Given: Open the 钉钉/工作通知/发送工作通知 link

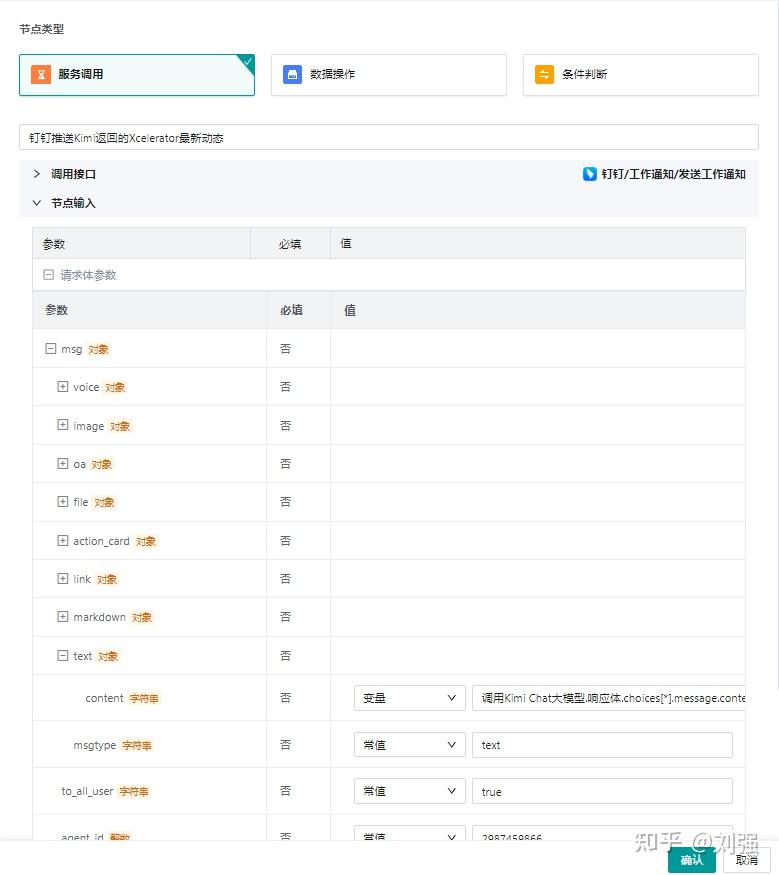Looking at the screenshot, I should point(670,173).
